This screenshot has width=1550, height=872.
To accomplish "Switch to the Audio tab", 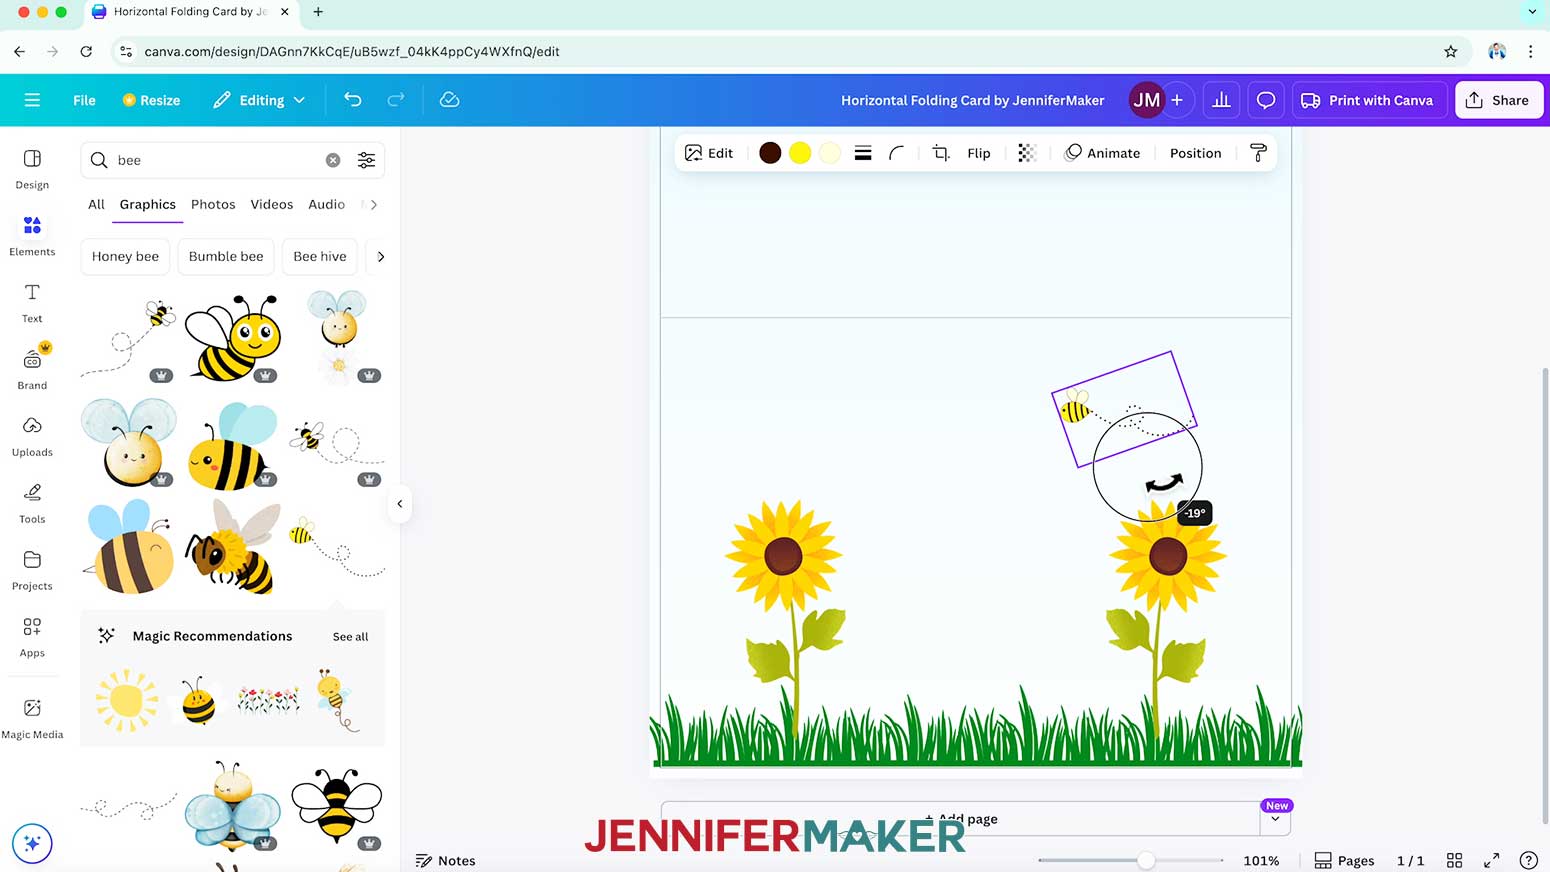I will point(326,204).
